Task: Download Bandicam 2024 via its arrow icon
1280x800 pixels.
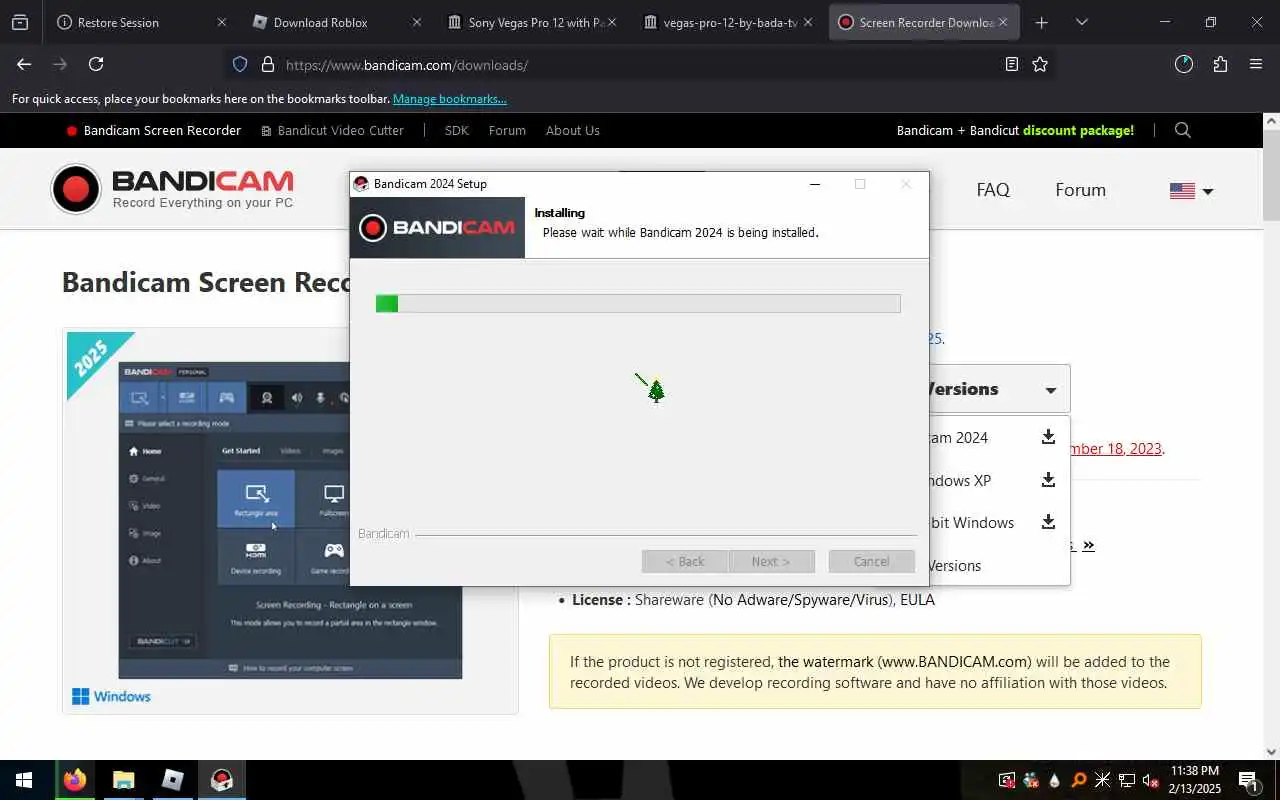Action: point(1048,437)
